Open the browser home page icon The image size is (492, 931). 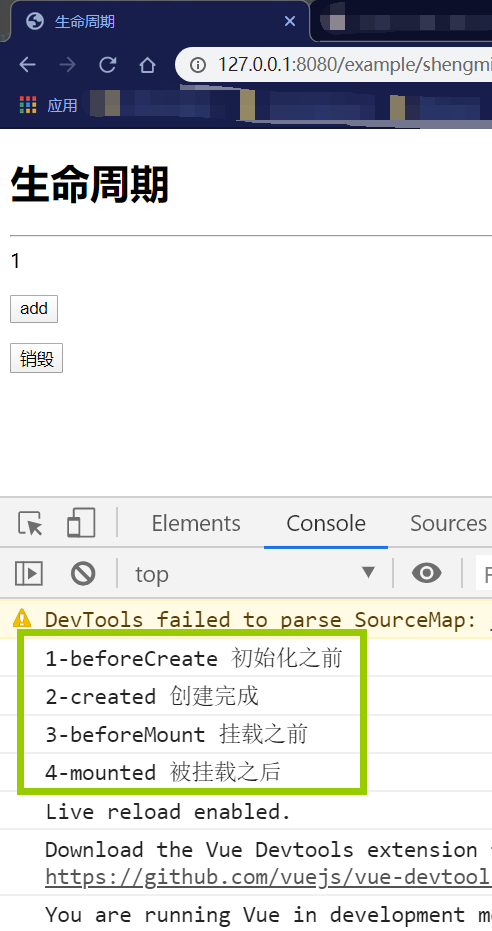tap(147, 64)
